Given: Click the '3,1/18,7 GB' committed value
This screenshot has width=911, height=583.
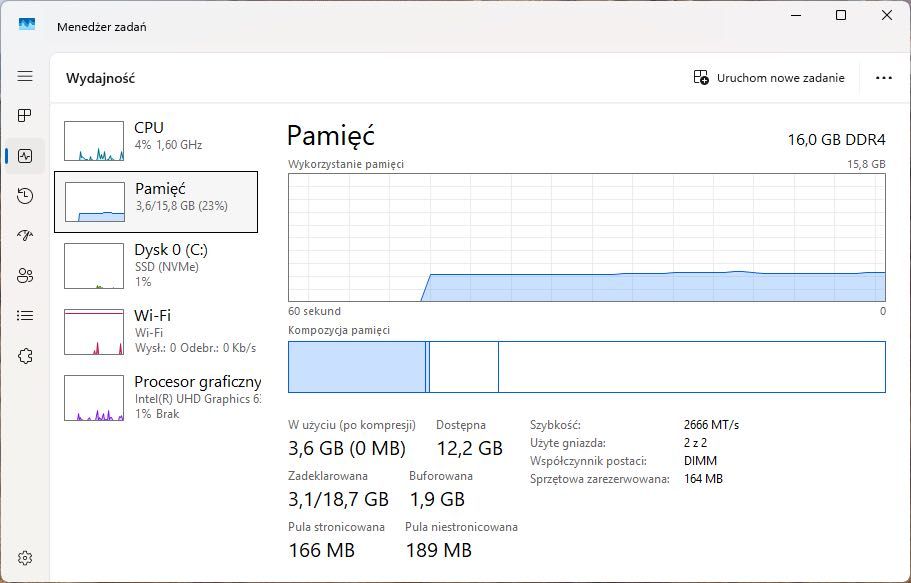Looking at the screenshot, I should click(x=338, y=499).
